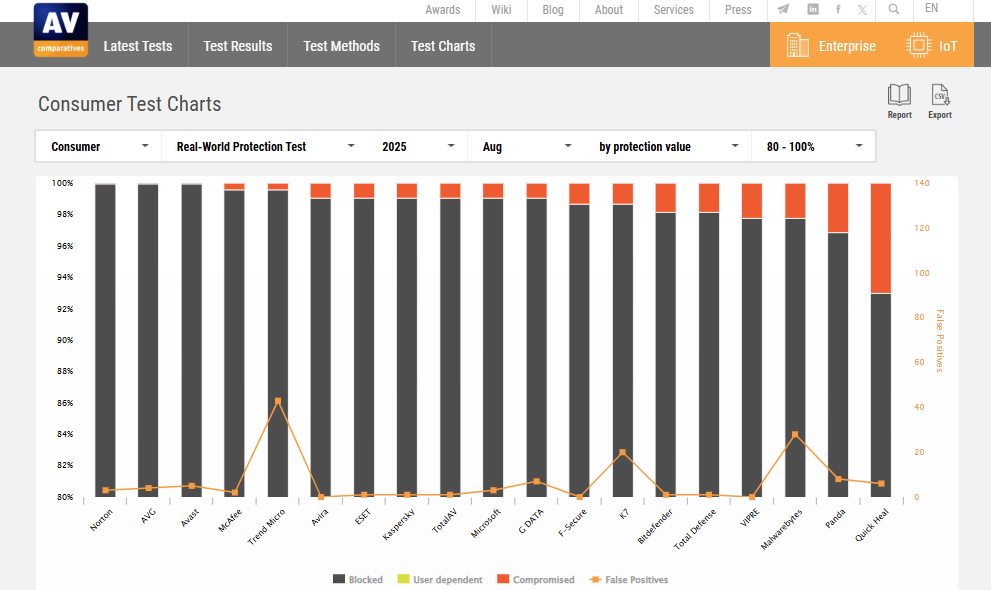991x590 pixels.
Task: Open the by protection value dropdown
Action: pyautogui.click(x=668, y=147)
